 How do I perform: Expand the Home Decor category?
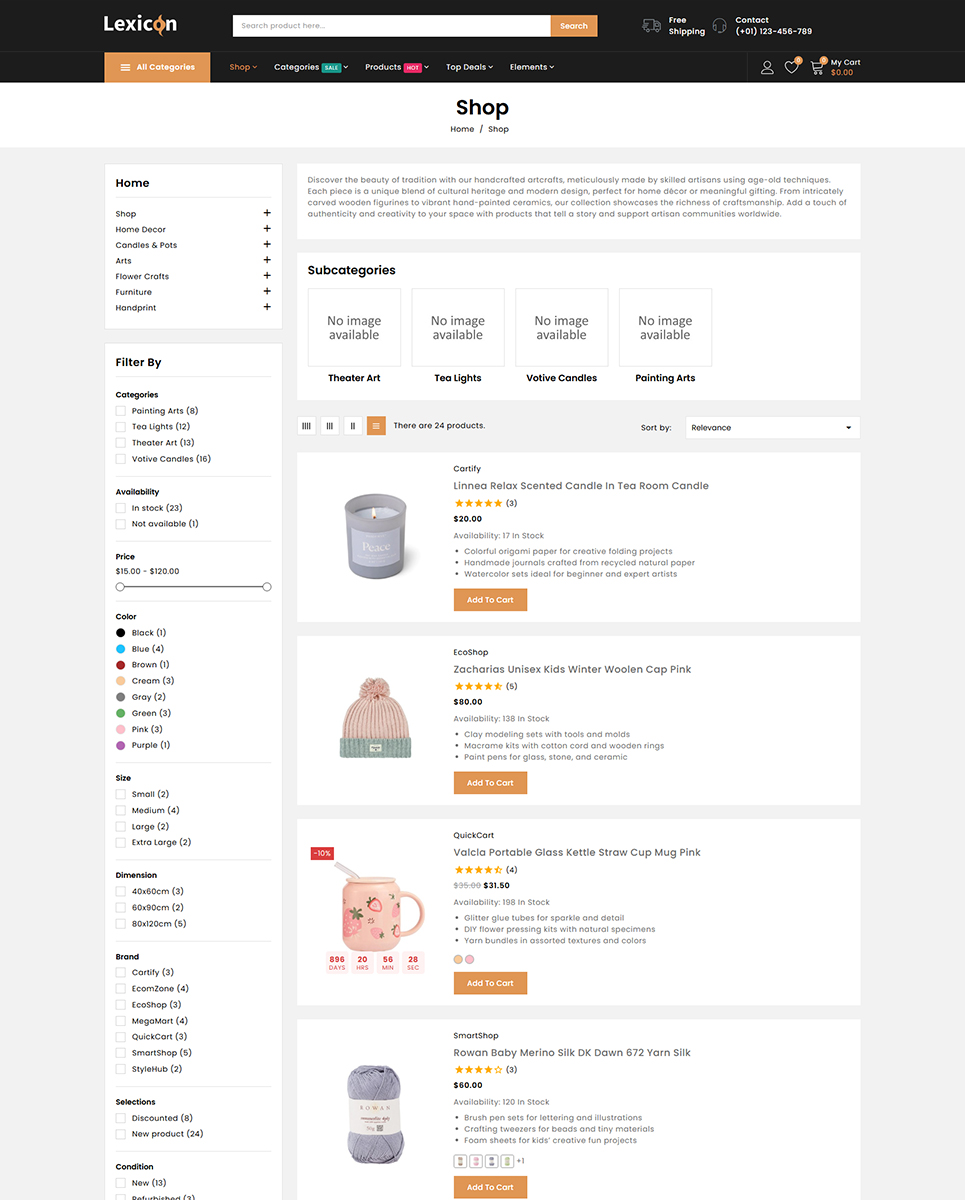point(267,229)
